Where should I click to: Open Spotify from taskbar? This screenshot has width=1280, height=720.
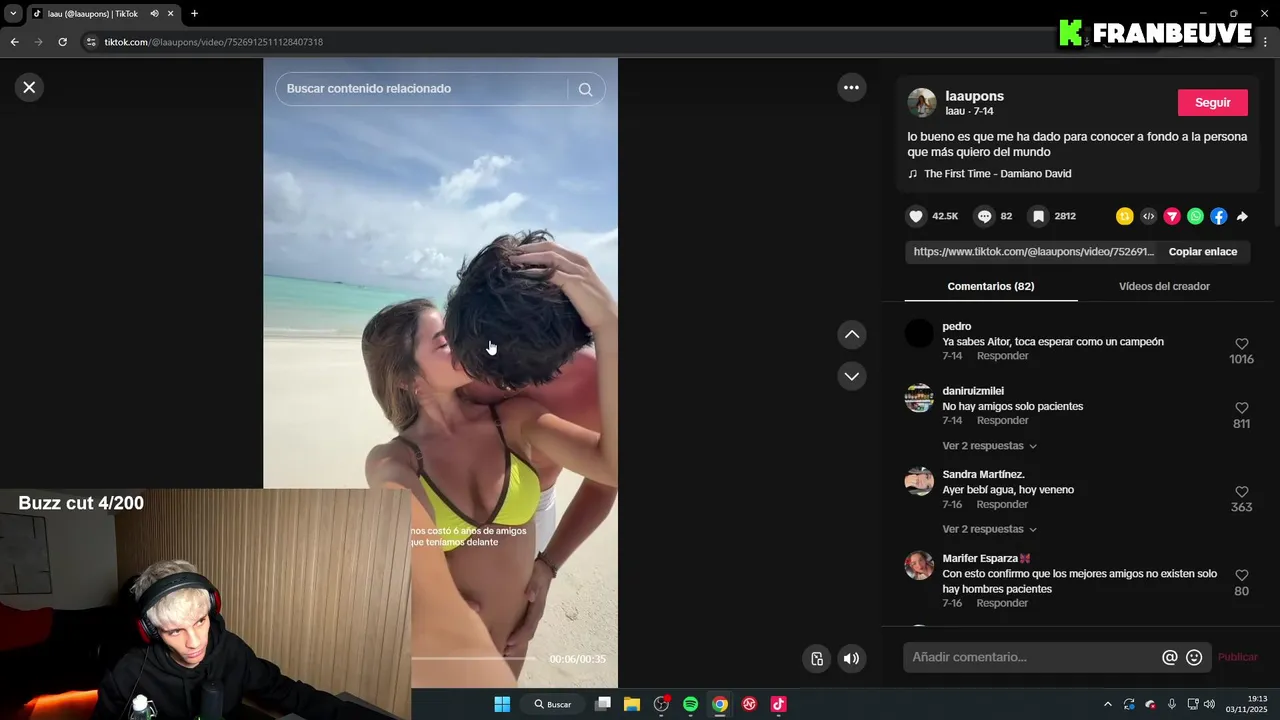tap(690, 704)
